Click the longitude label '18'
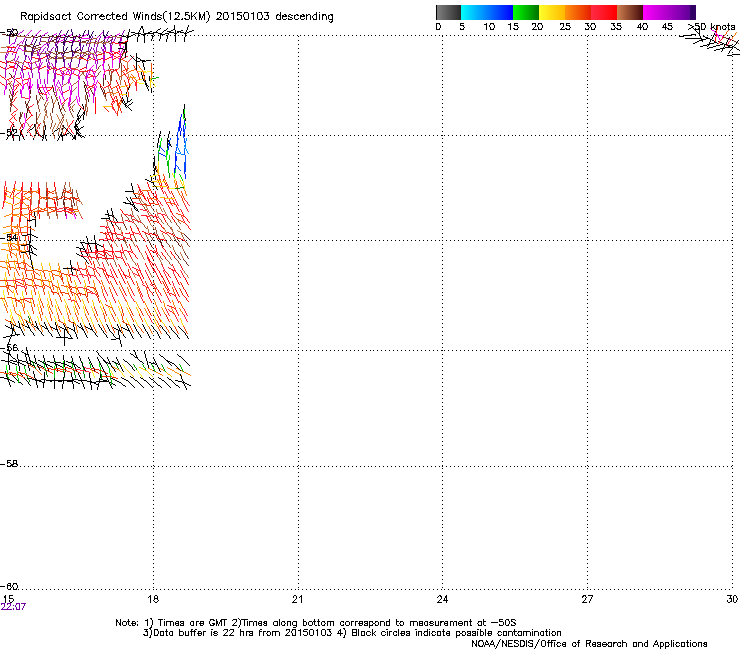The width and height of the screenshot is (740, 650). (153, 599)
